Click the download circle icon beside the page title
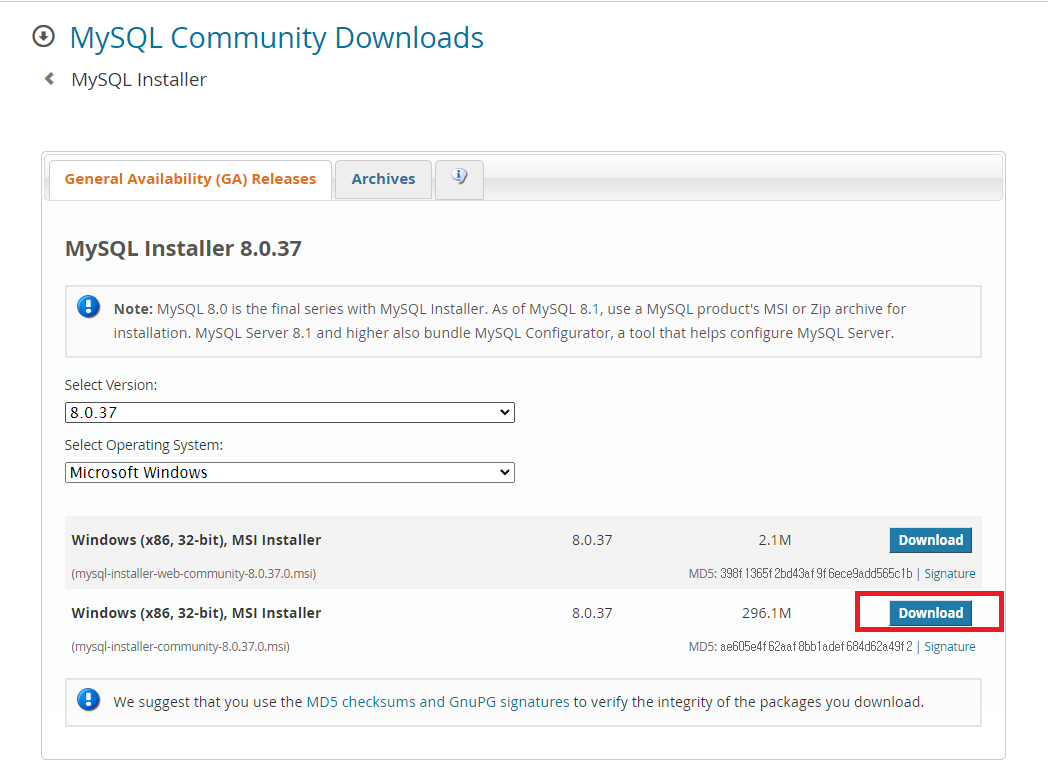 pyautogui.click(x=43, y=36)
